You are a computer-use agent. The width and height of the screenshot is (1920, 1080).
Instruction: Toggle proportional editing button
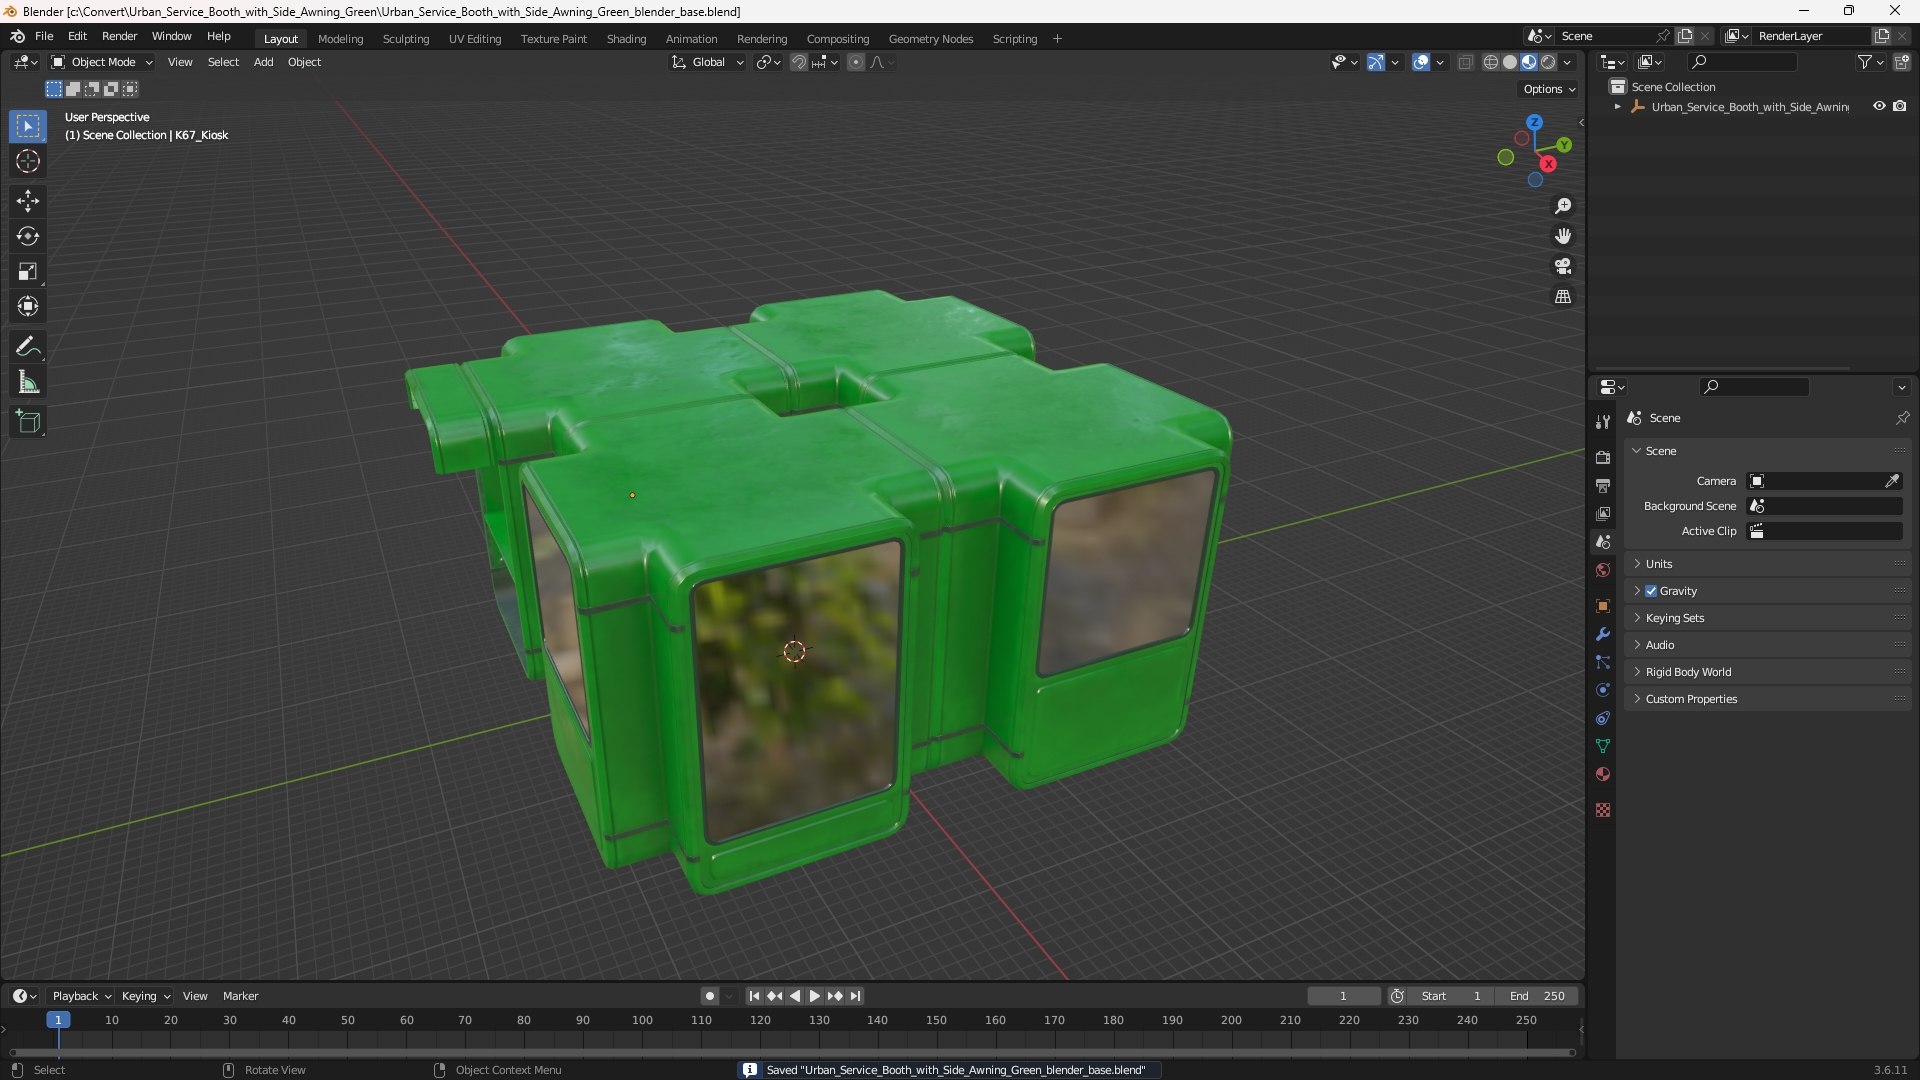[x=856, y=62]
